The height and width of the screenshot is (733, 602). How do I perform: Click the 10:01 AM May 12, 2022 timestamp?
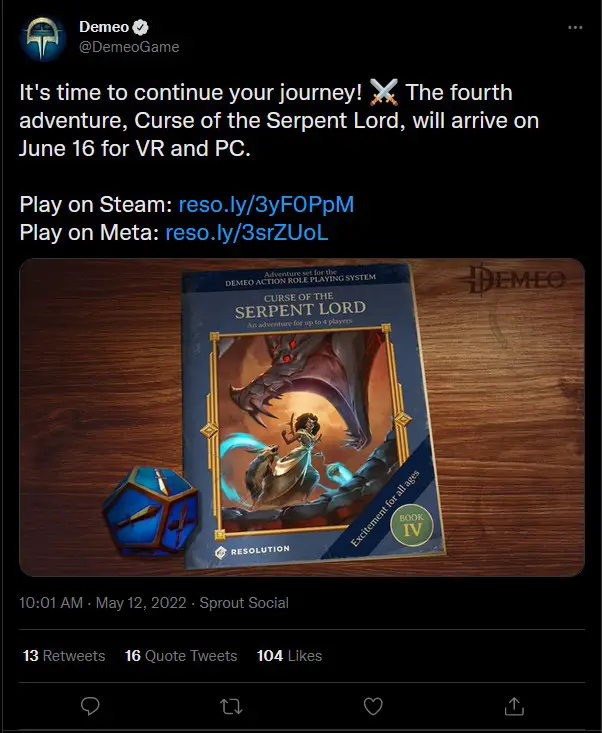click(103, 603)
